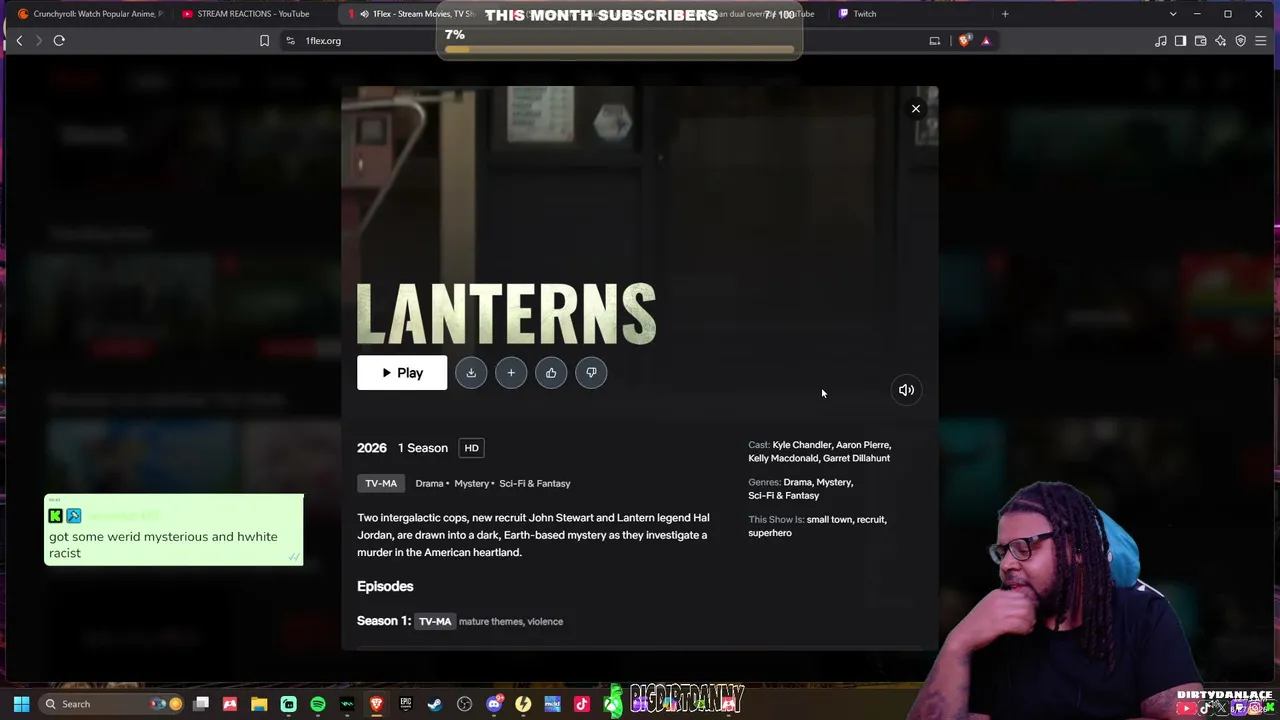Open the Brave Shields icon
Image resolution: width=1280 pixels, height=720 pixels.
(965, 41)
